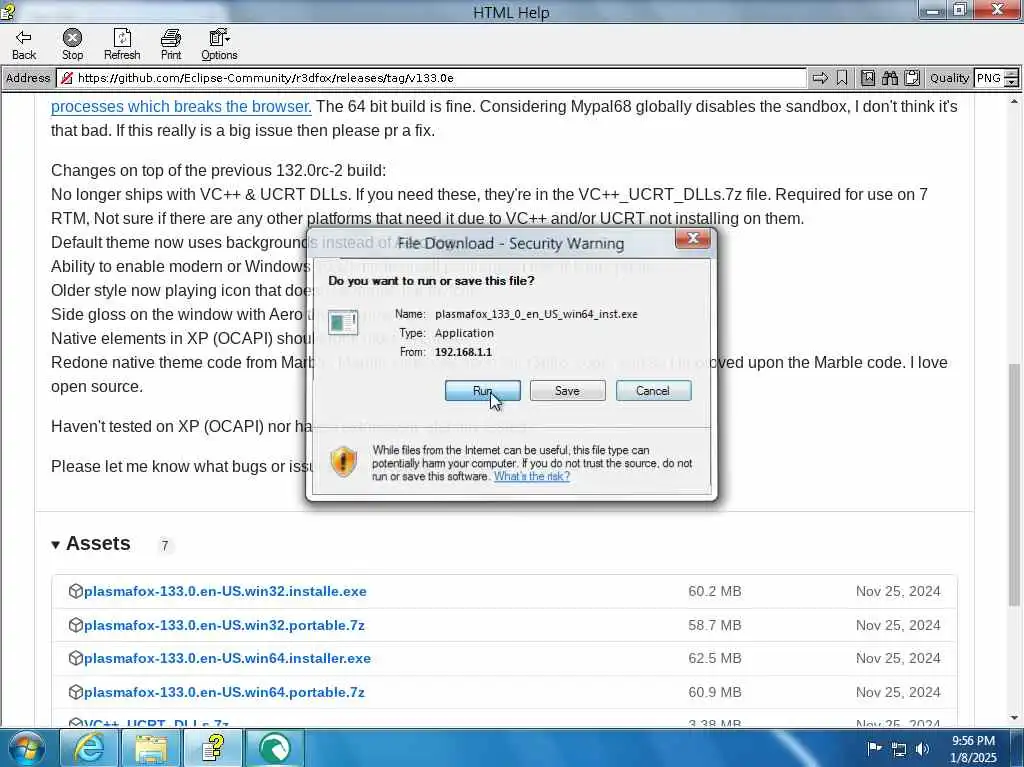Open find with the binoculars icon

[889, 78]
